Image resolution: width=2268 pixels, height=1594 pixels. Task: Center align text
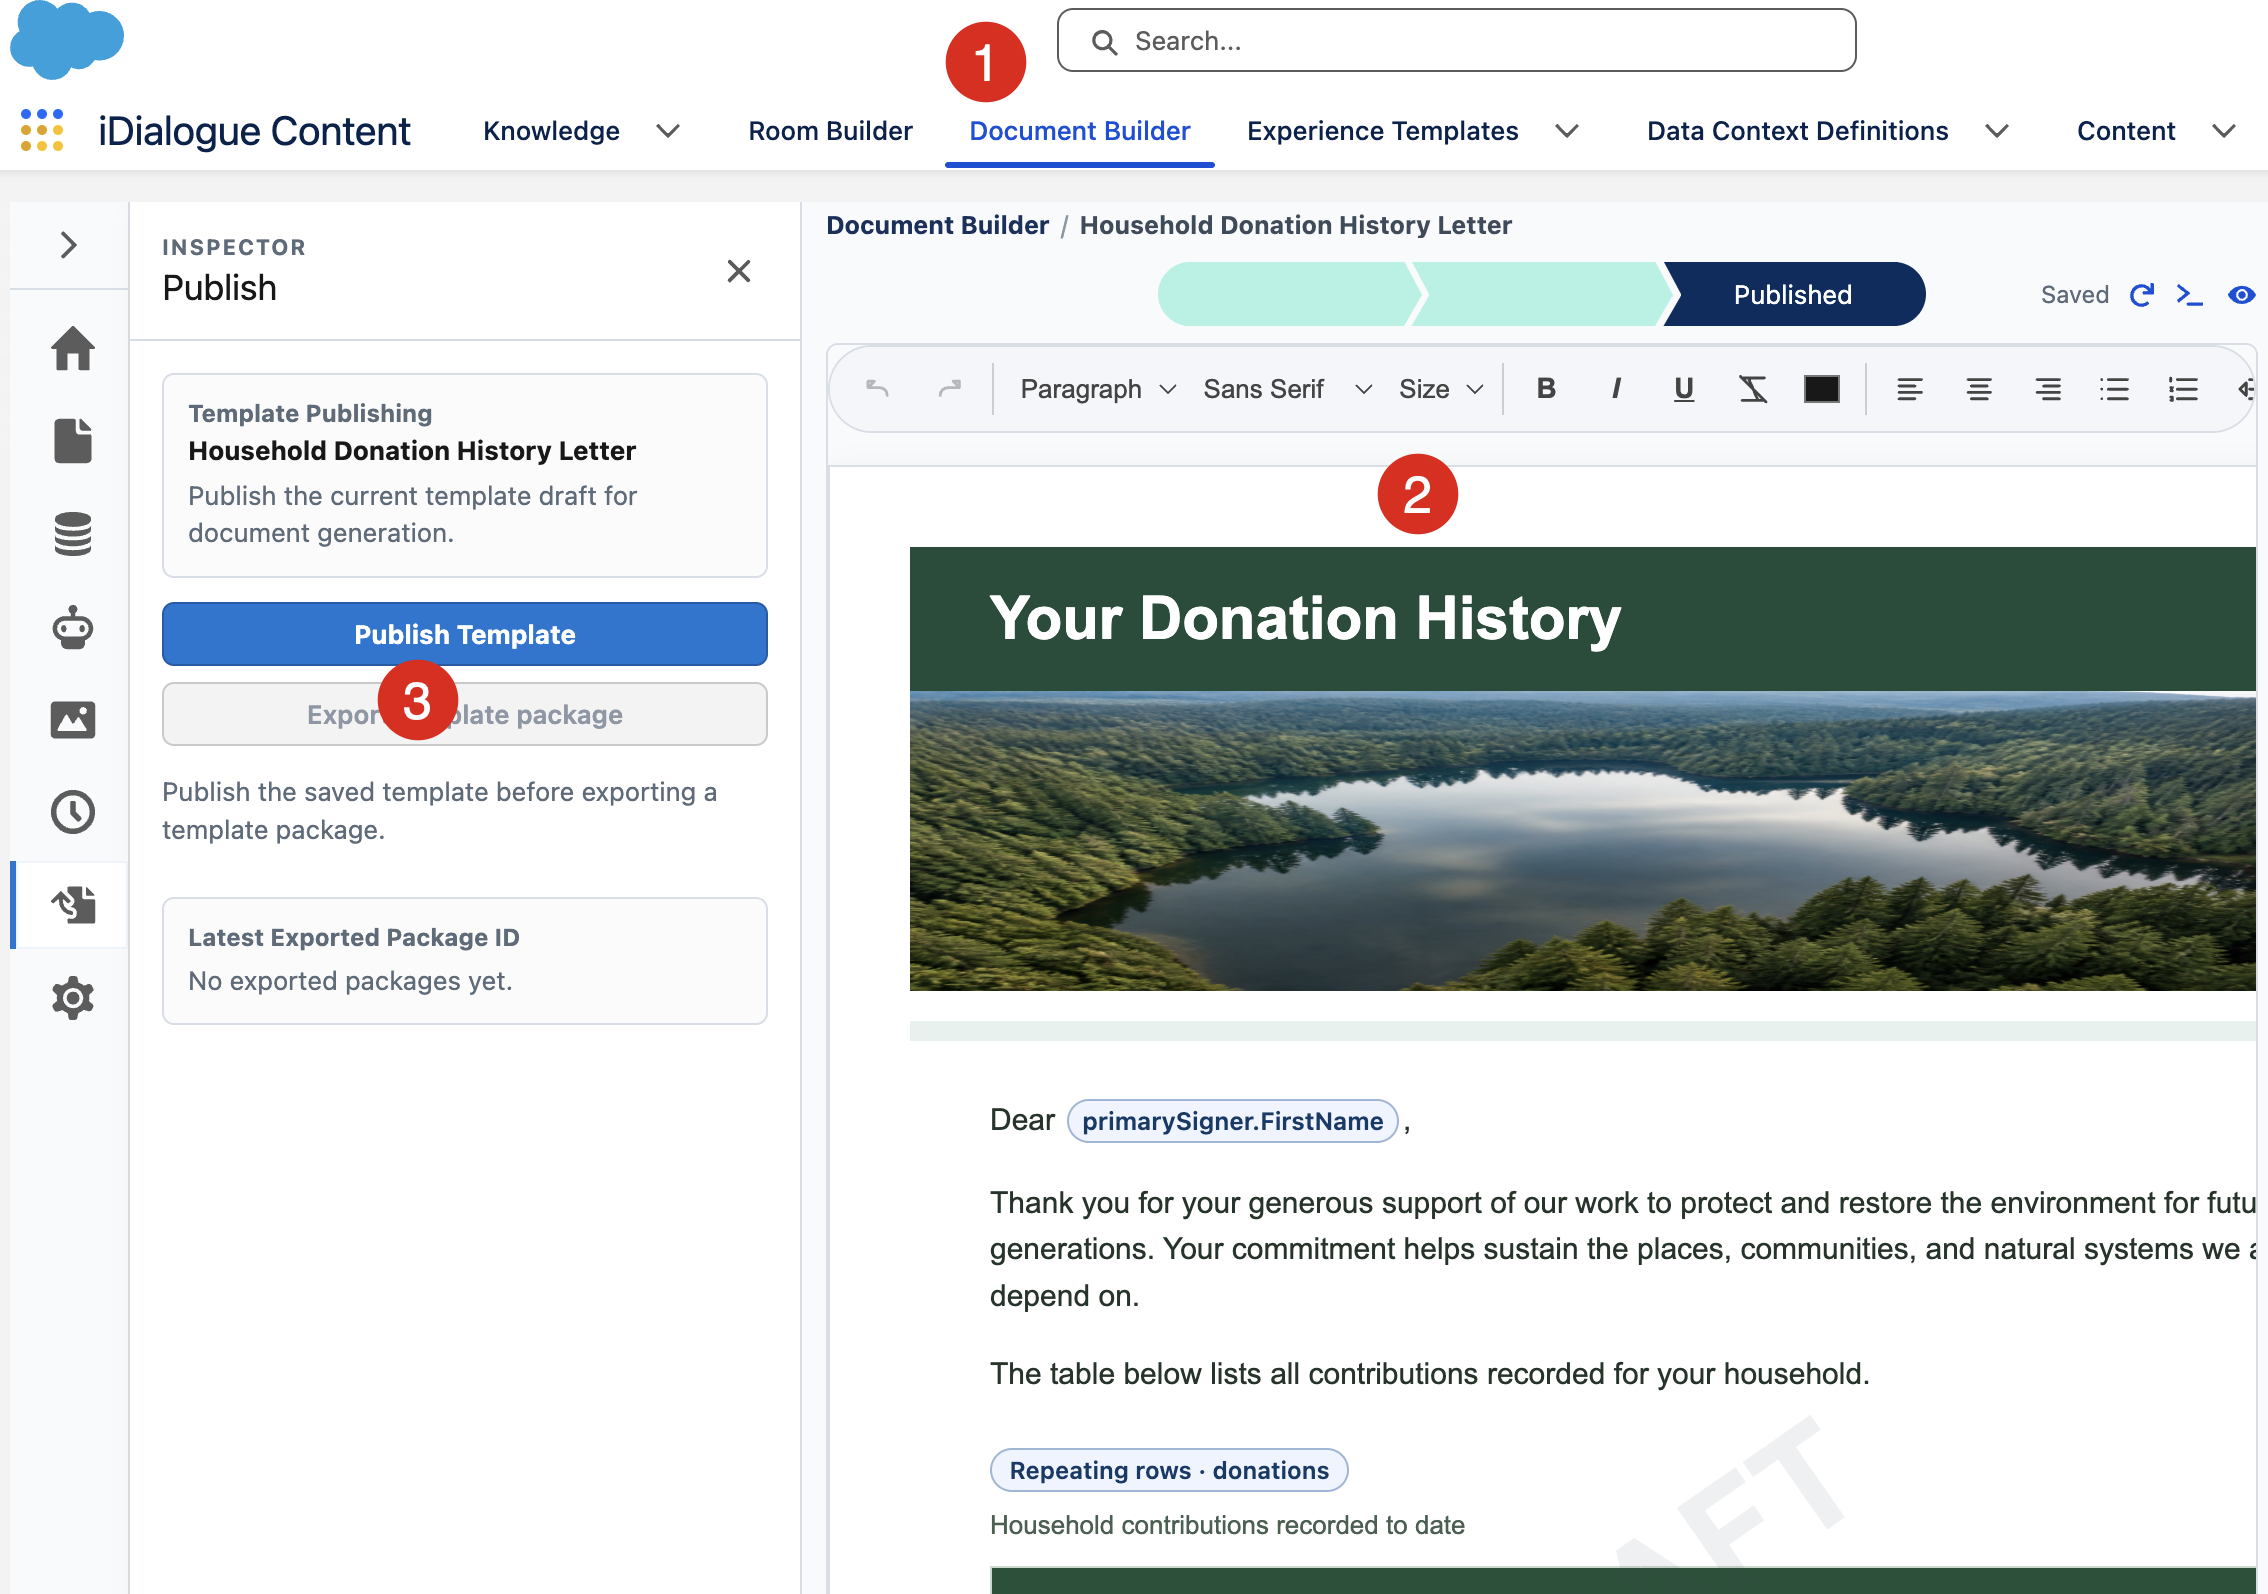pyautogui.click(x=1979, y=389)
